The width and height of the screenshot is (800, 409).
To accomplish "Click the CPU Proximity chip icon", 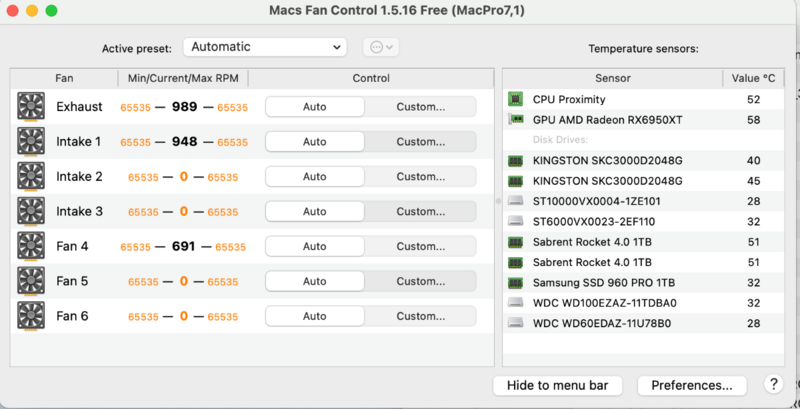I will pyautogui.click(x=516, y=99).
